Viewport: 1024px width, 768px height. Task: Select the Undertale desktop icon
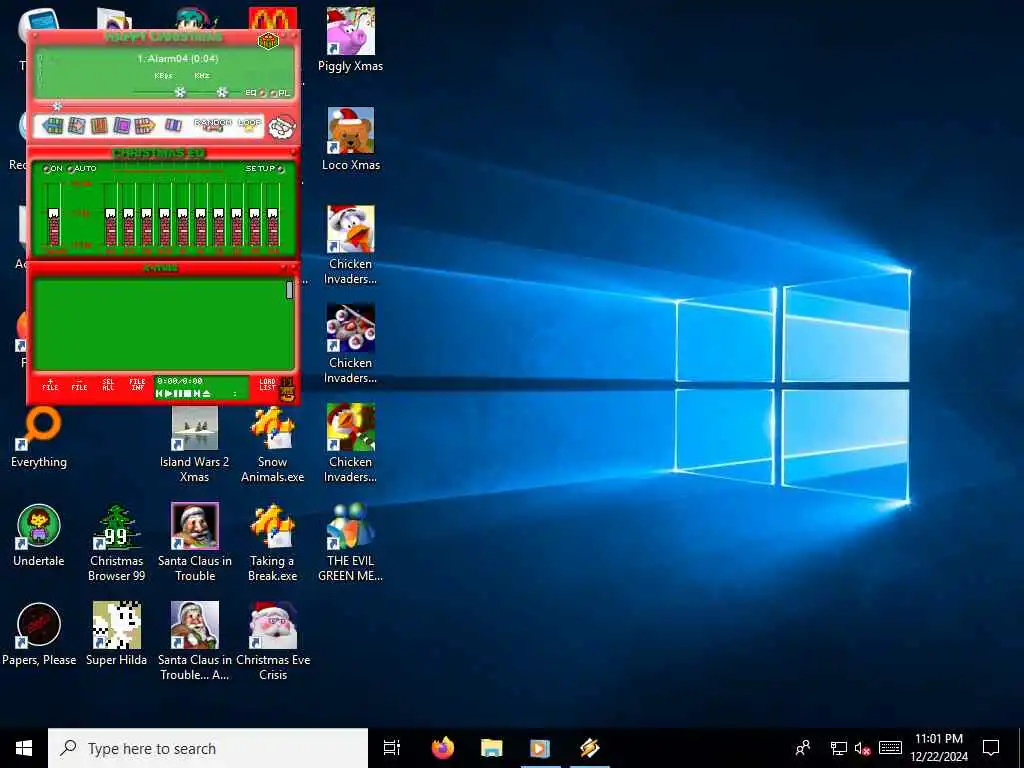point(39,536)
